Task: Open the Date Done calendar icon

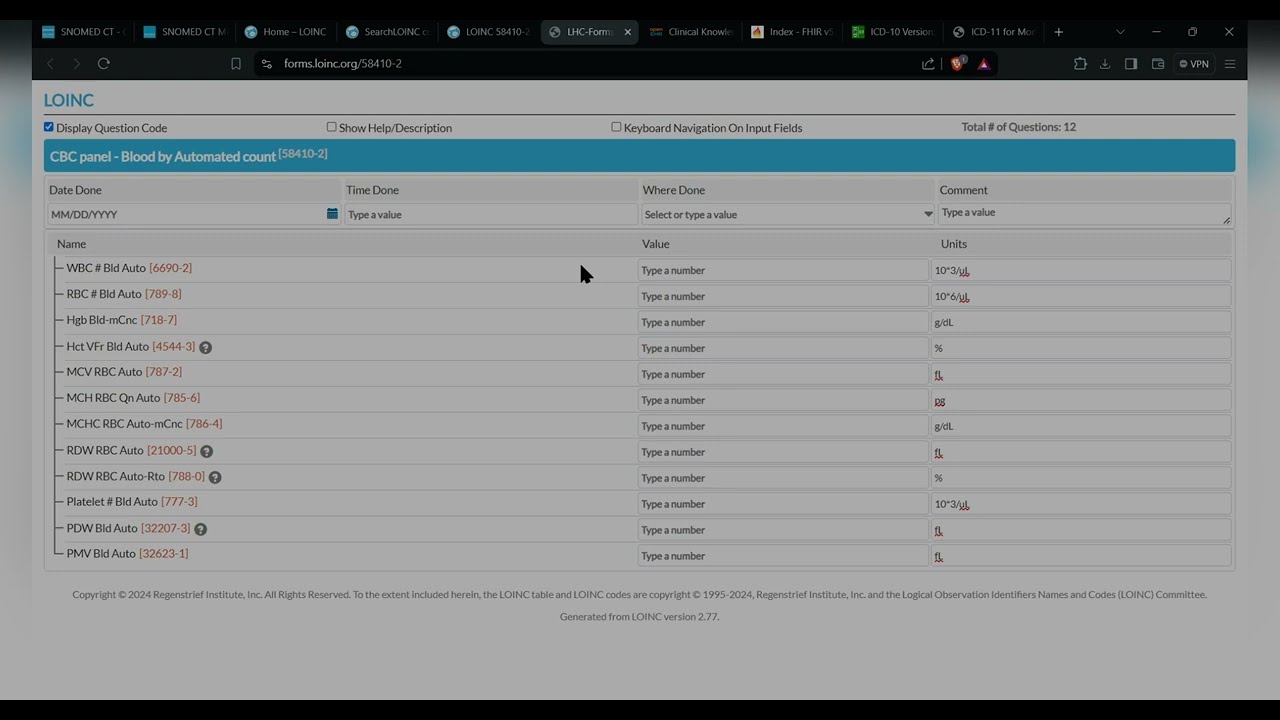Action: [332, 214]
